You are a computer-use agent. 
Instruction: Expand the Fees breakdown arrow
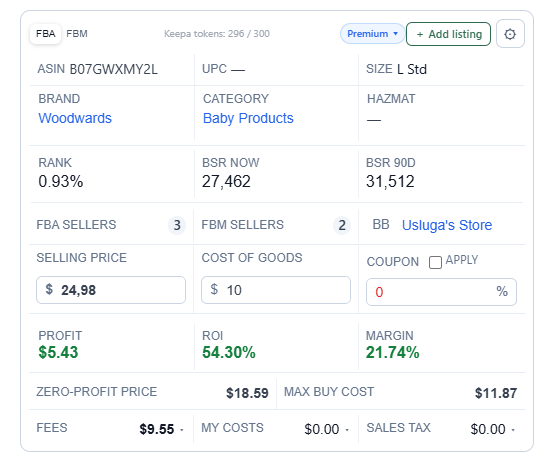coord(182,430)
